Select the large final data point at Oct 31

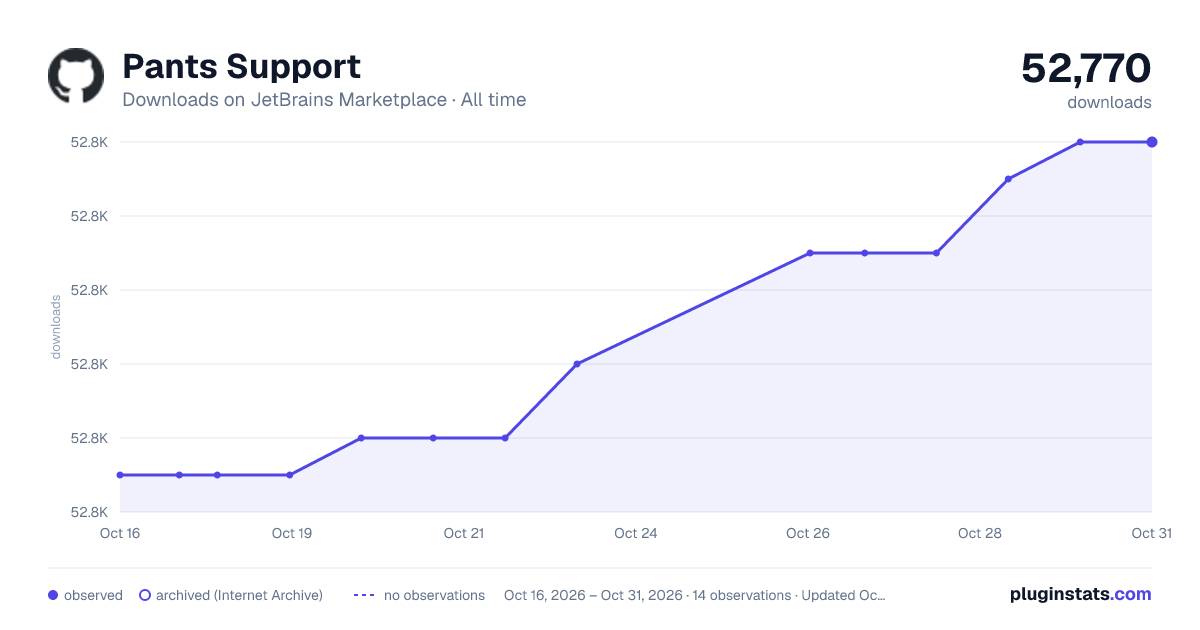click(1152, 142)
